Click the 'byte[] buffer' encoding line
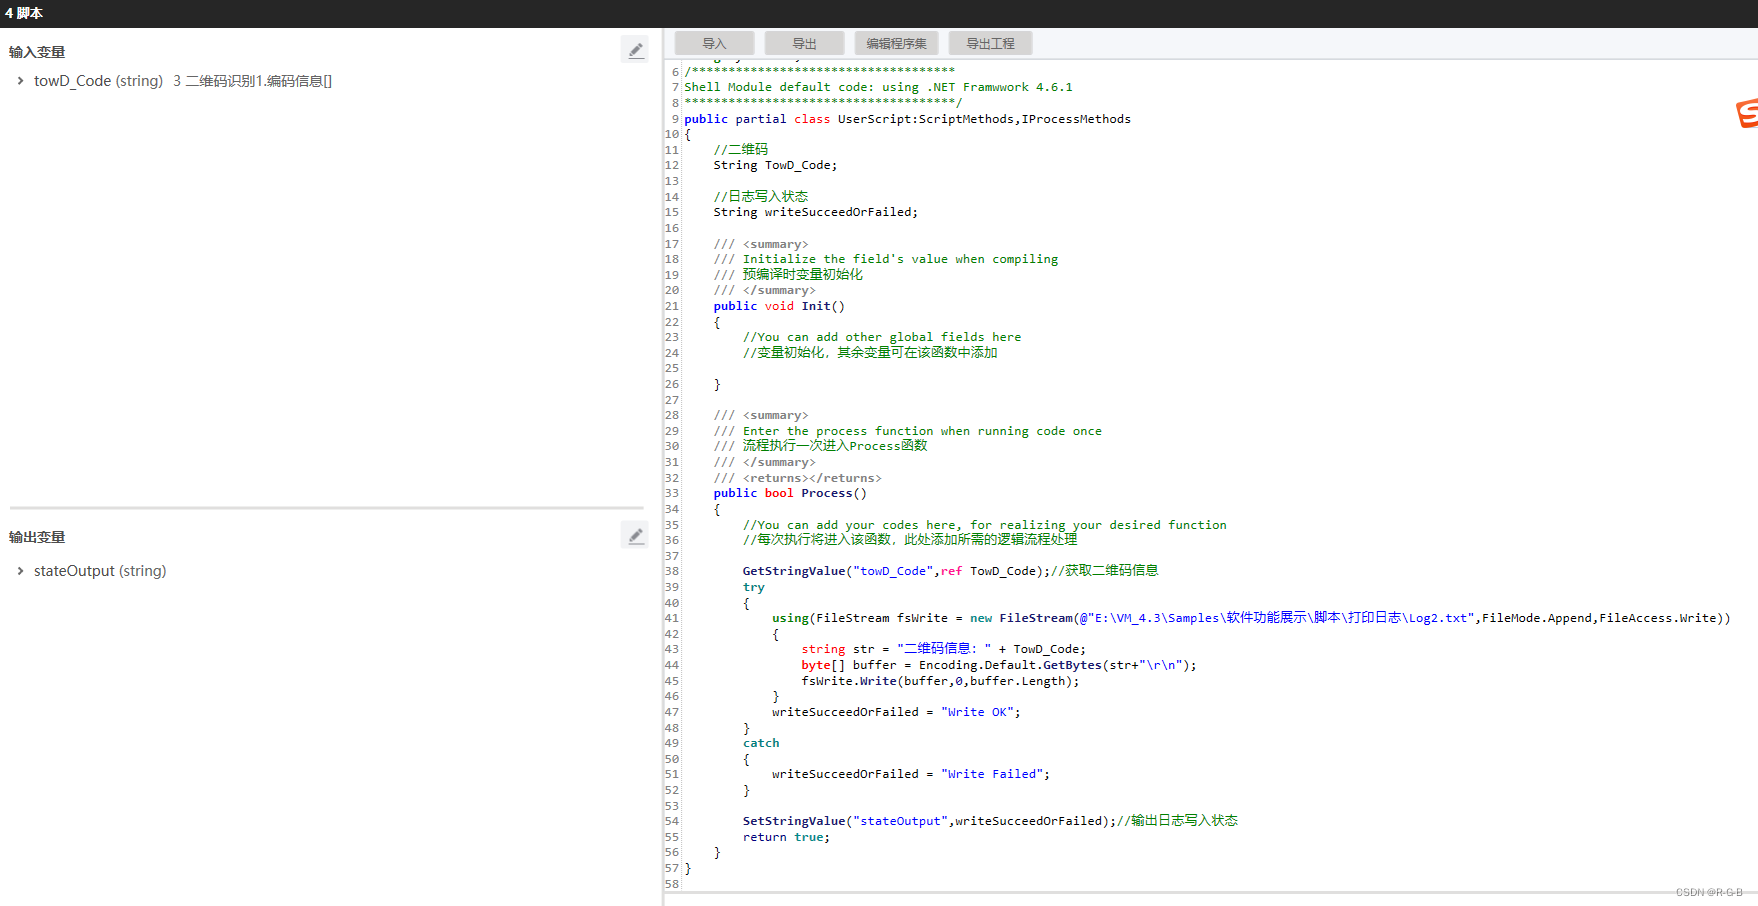Viewport: 1758px width, 906px height. click(998, 665)
